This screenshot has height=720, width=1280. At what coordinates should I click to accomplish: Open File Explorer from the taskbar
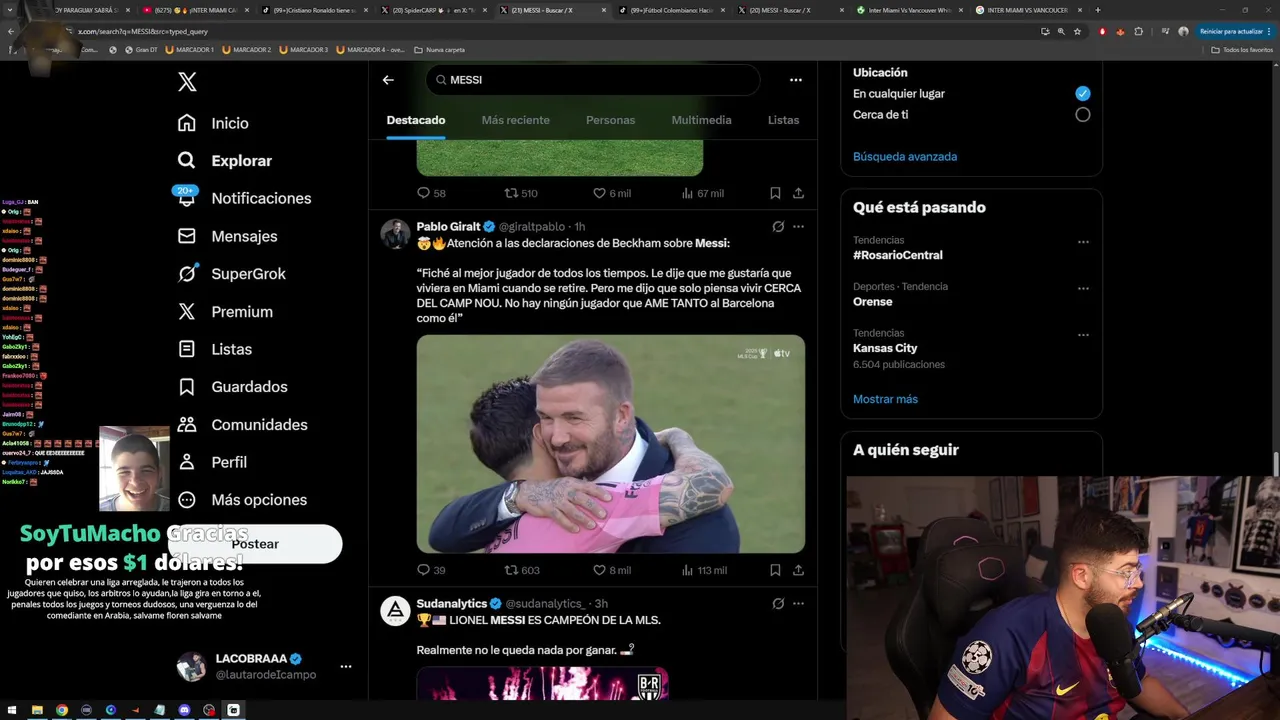[37, 710]
